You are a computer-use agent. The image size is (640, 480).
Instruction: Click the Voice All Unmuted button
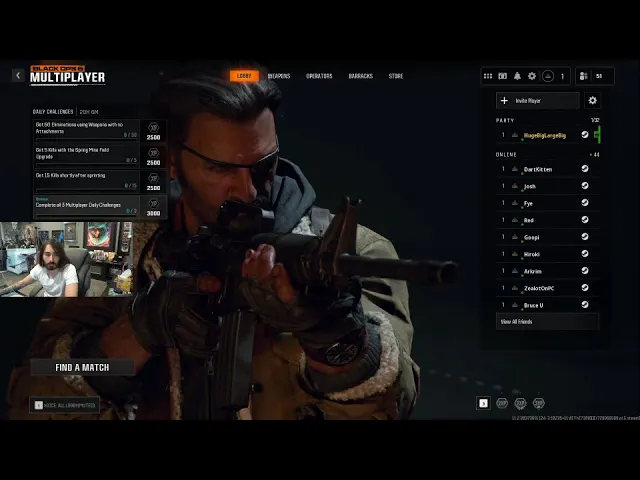[x=64, y=405]
